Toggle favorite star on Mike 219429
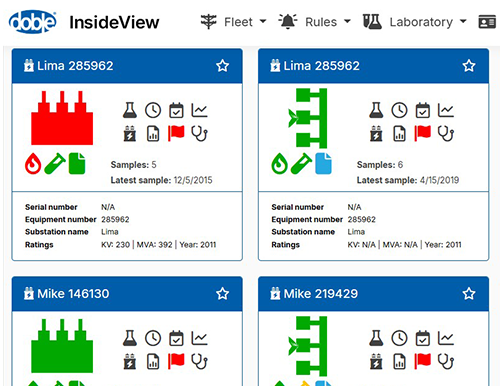500x386 pixels. tap(469, 294)
